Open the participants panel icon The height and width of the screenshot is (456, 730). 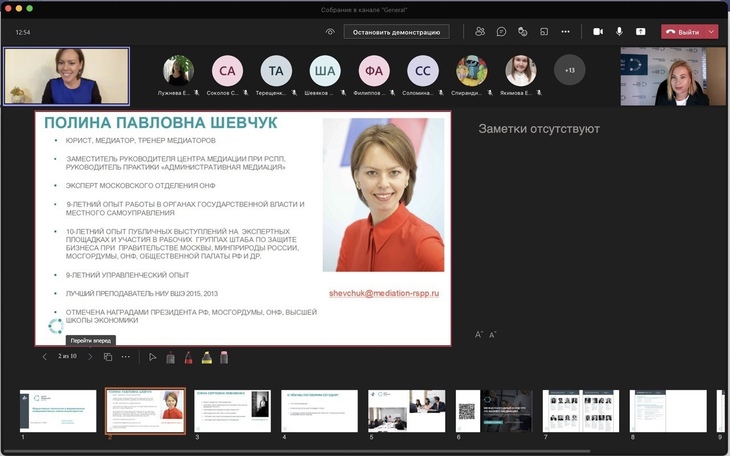(480, 32)
